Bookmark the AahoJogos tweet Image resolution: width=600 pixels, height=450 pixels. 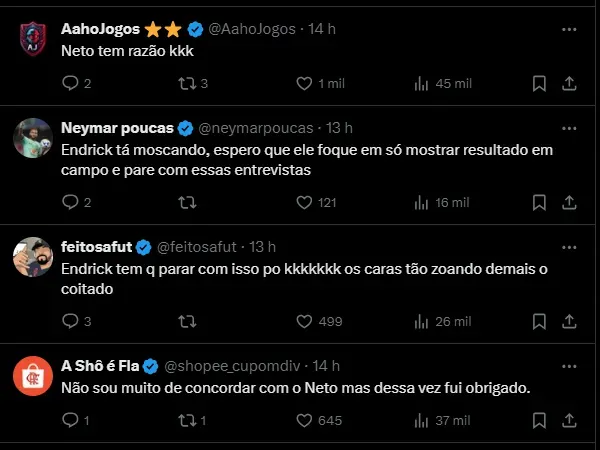tap(539, 84)
